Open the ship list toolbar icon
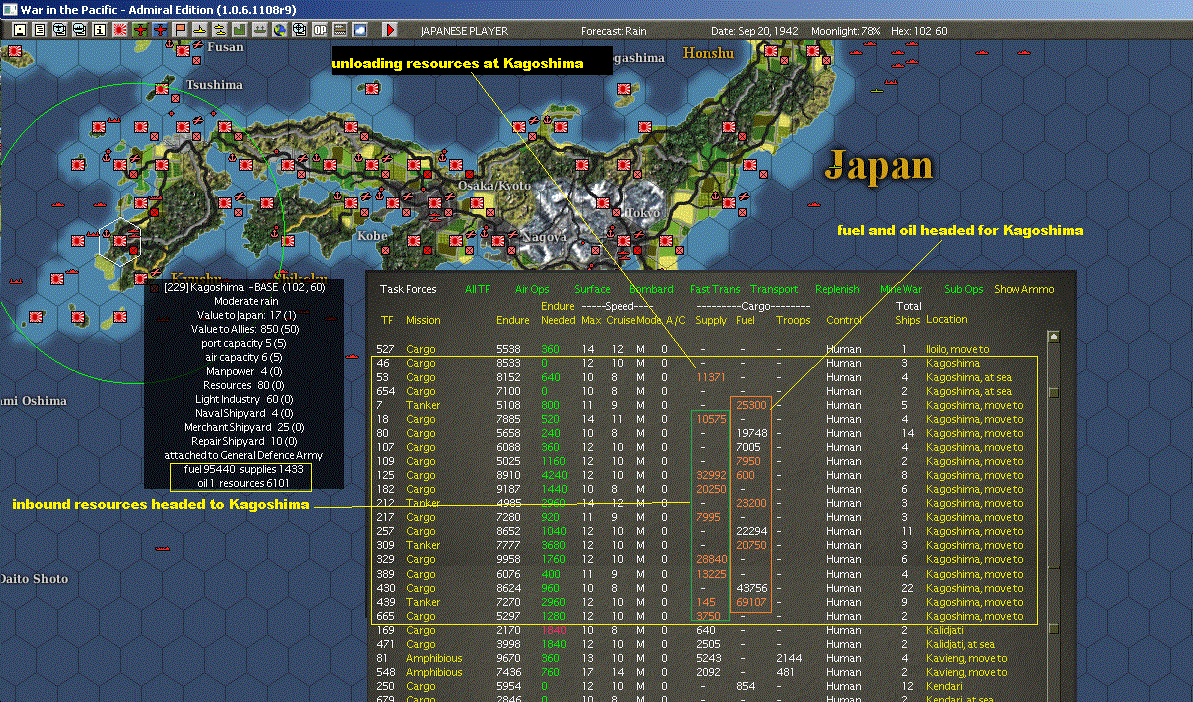 pyautogui.click(x=80, y=30)
